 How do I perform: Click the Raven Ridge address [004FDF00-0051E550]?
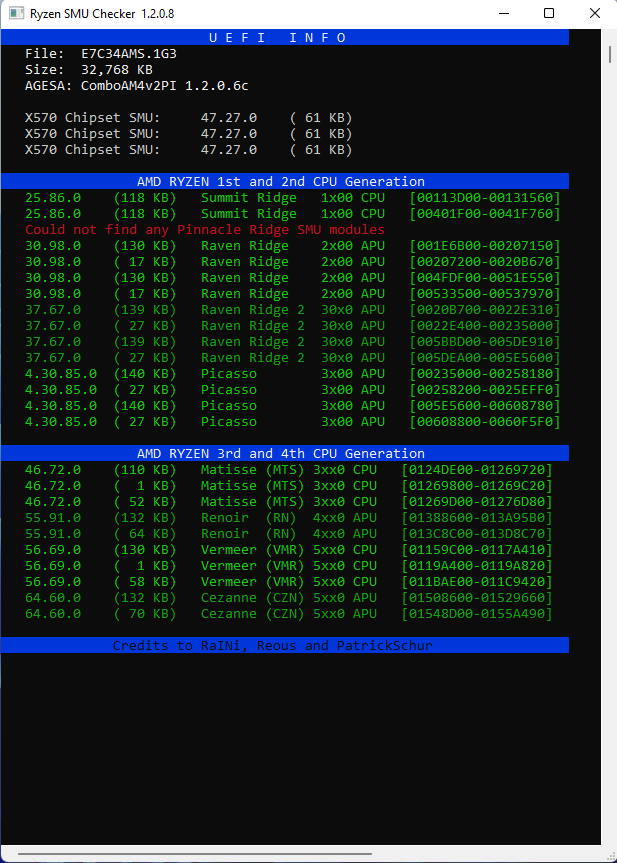pos(485,277)
